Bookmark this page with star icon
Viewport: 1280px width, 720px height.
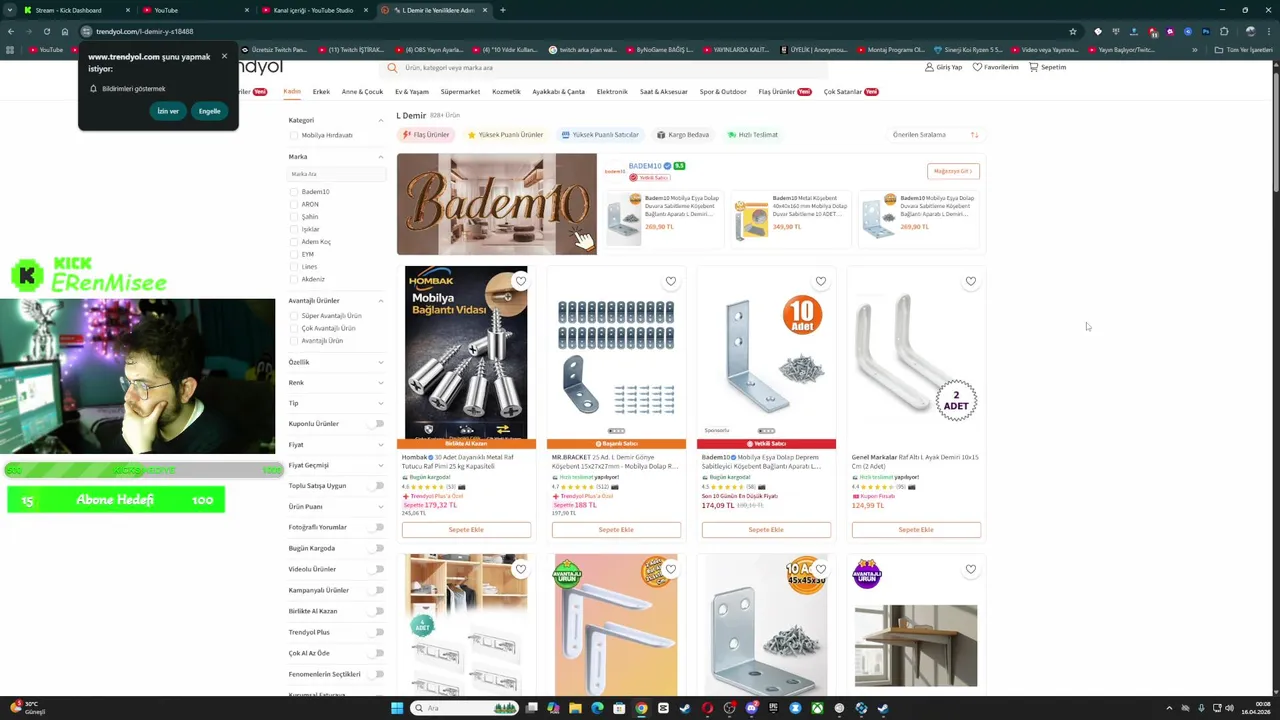1073,31
